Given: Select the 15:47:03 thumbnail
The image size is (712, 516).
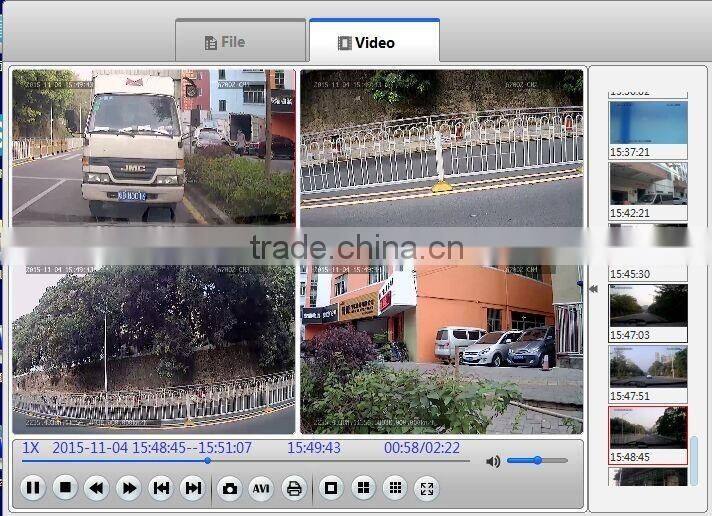Looking at the screenshot, I should click(x=648, y=313).
